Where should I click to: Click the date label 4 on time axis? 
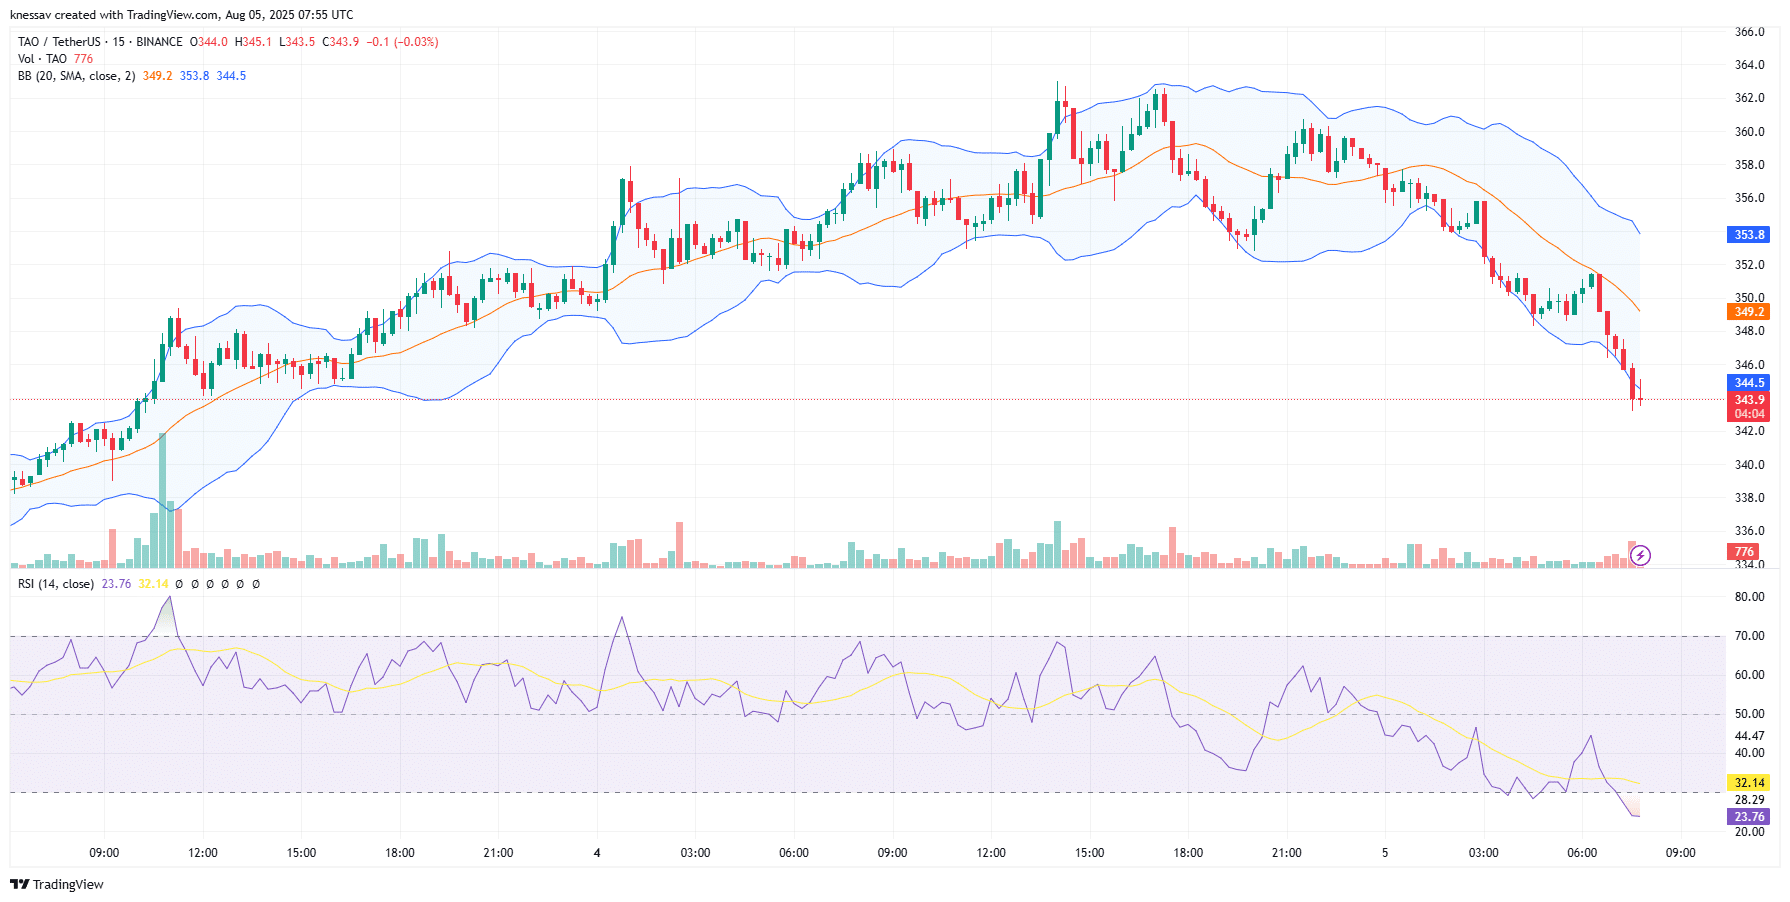coord(597,853)
